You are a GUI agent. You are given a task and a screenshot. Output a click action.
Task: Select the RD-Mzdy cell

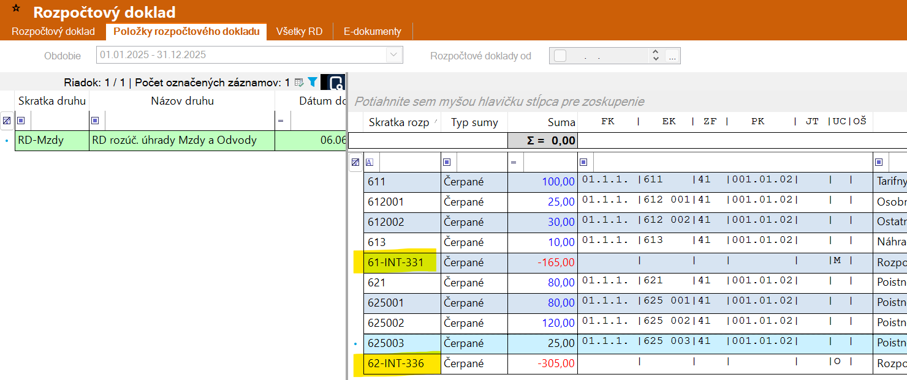(x=52, y=141)
